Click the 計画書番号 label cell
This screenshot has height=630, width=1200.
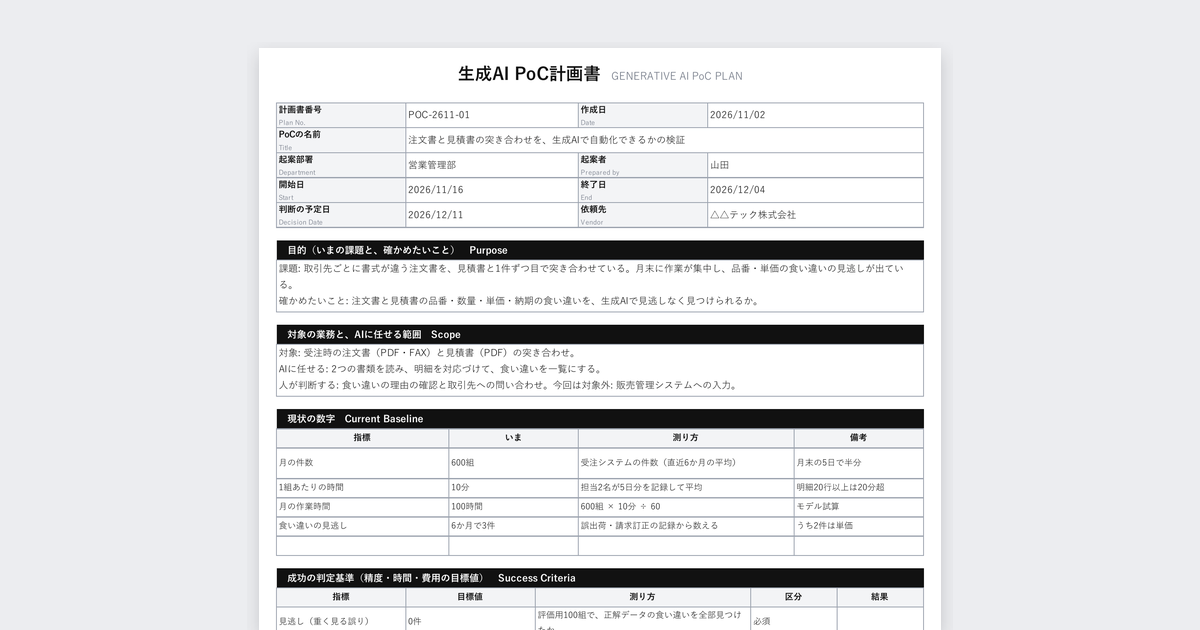[x=341, y=115]
